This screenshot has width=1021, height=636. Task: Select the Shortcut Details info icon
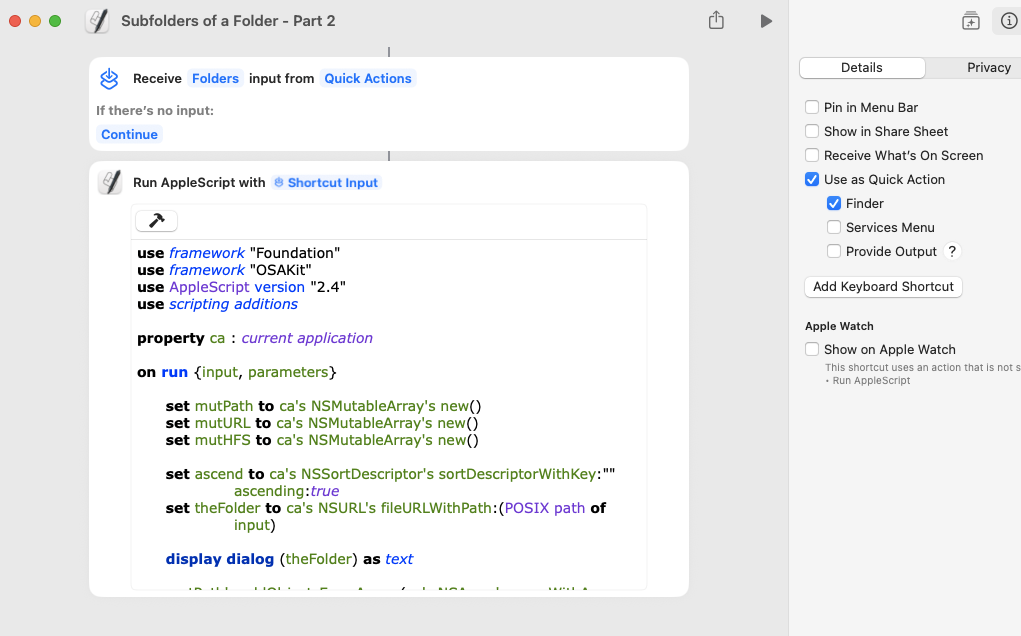[x=1009, y=21]
